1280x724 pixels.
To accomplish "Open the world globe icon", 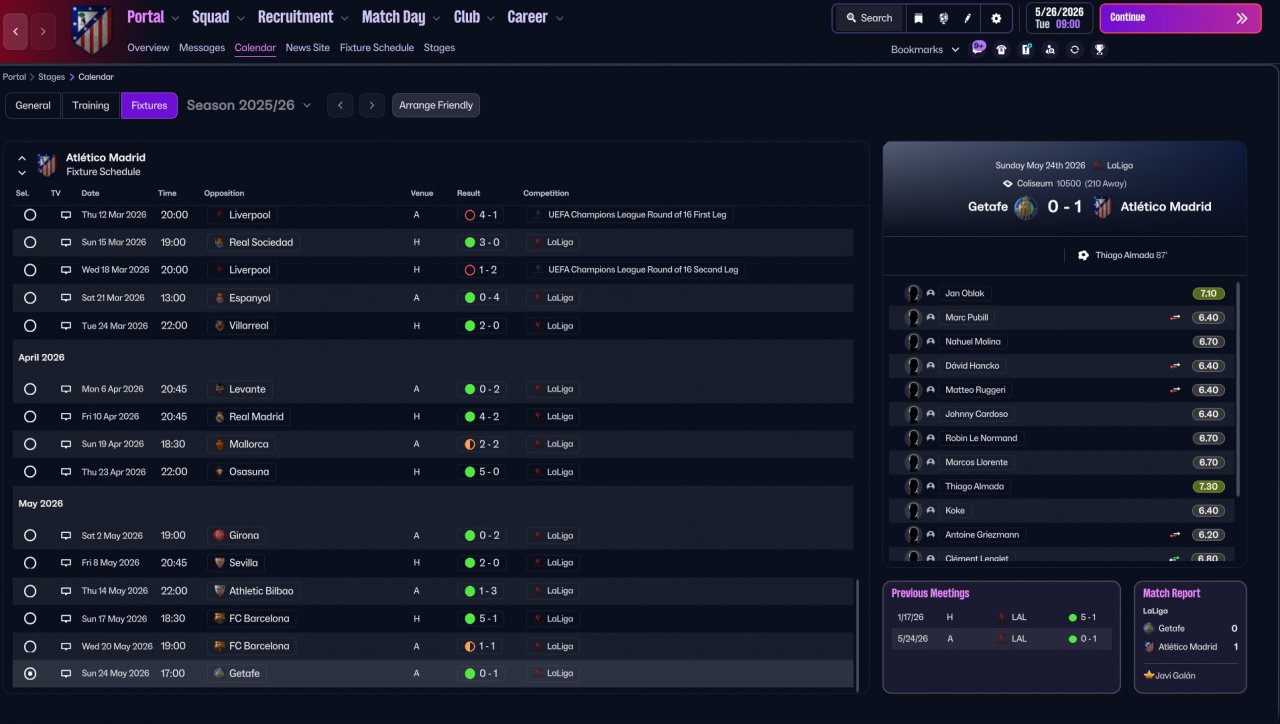I will tap(943, 18).
